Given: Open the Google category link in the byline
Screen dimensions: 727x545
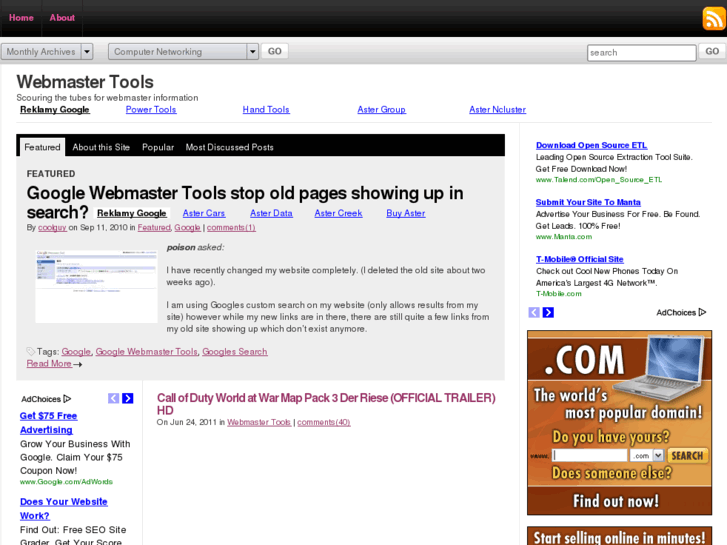Looking at the screenshot, I should [x=187, y=227].
